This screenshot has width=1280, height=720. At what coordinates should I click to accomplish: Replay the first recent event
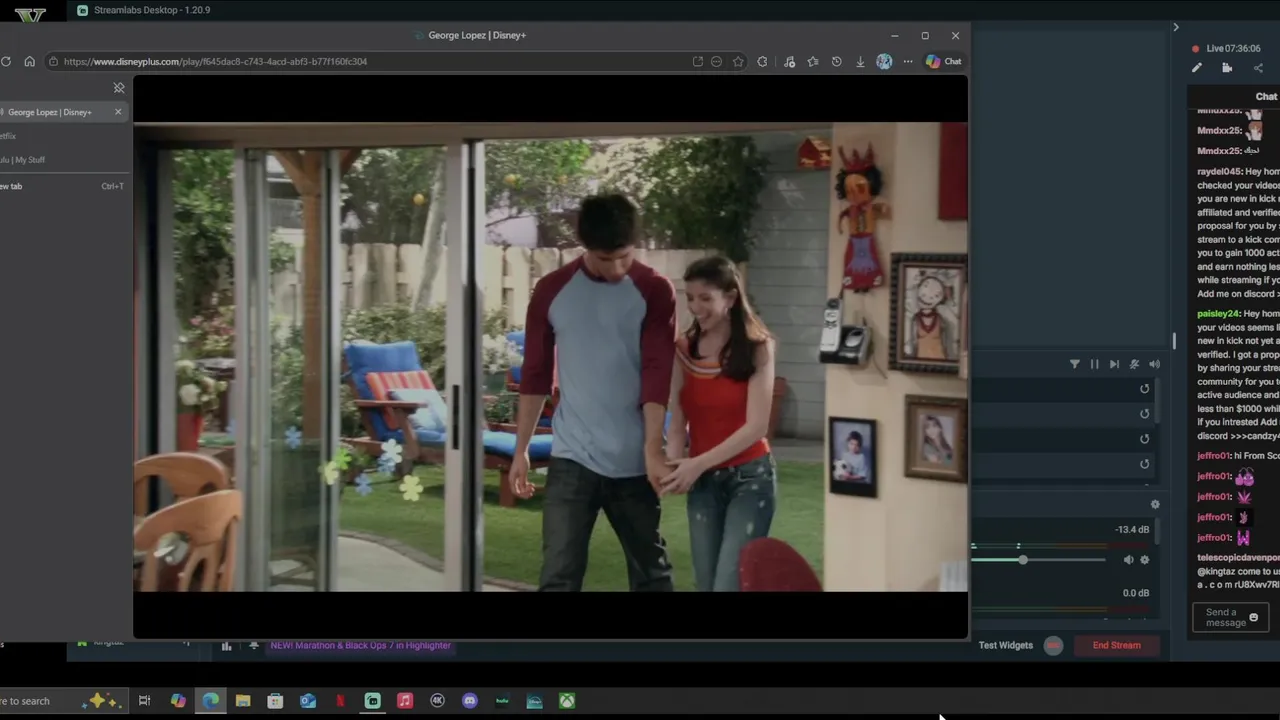coord(1145,389)
